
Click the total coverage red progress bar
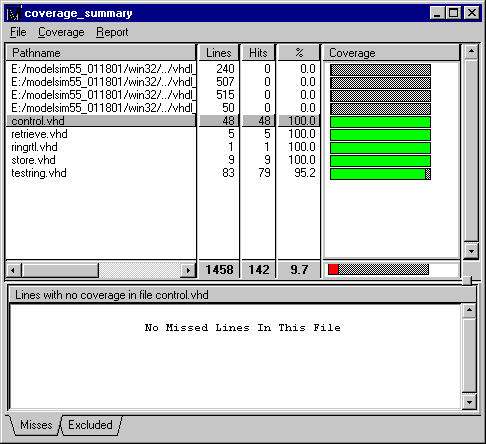click(x=333, y=269)
